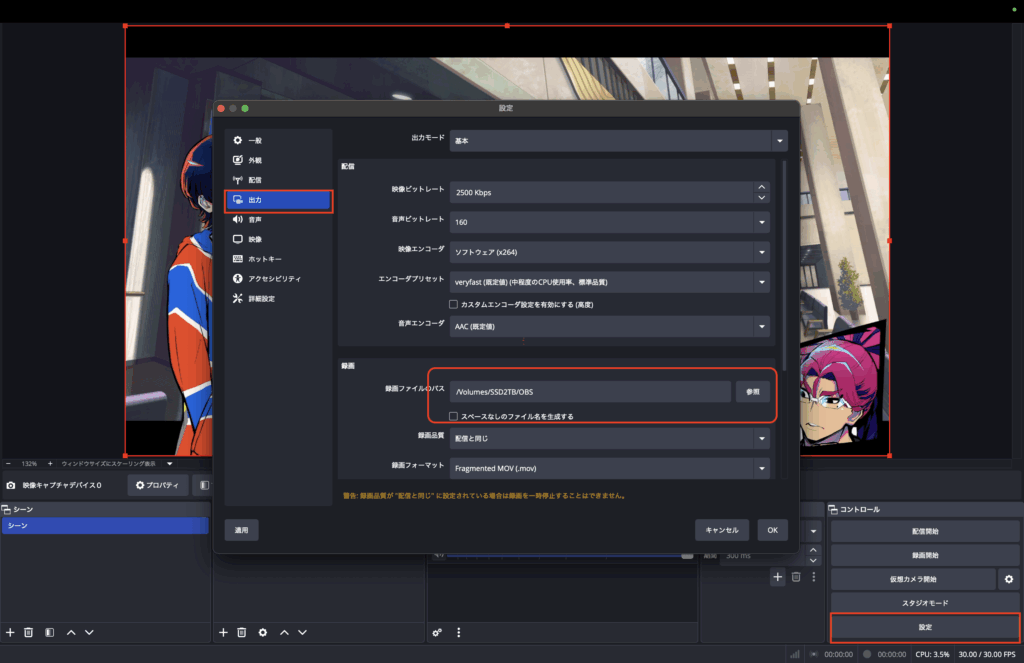Viewport: 1024px width, 663px height.
Task: Enable スペースなしのファイル名を生成する checkbox
Action: [454, 416]
